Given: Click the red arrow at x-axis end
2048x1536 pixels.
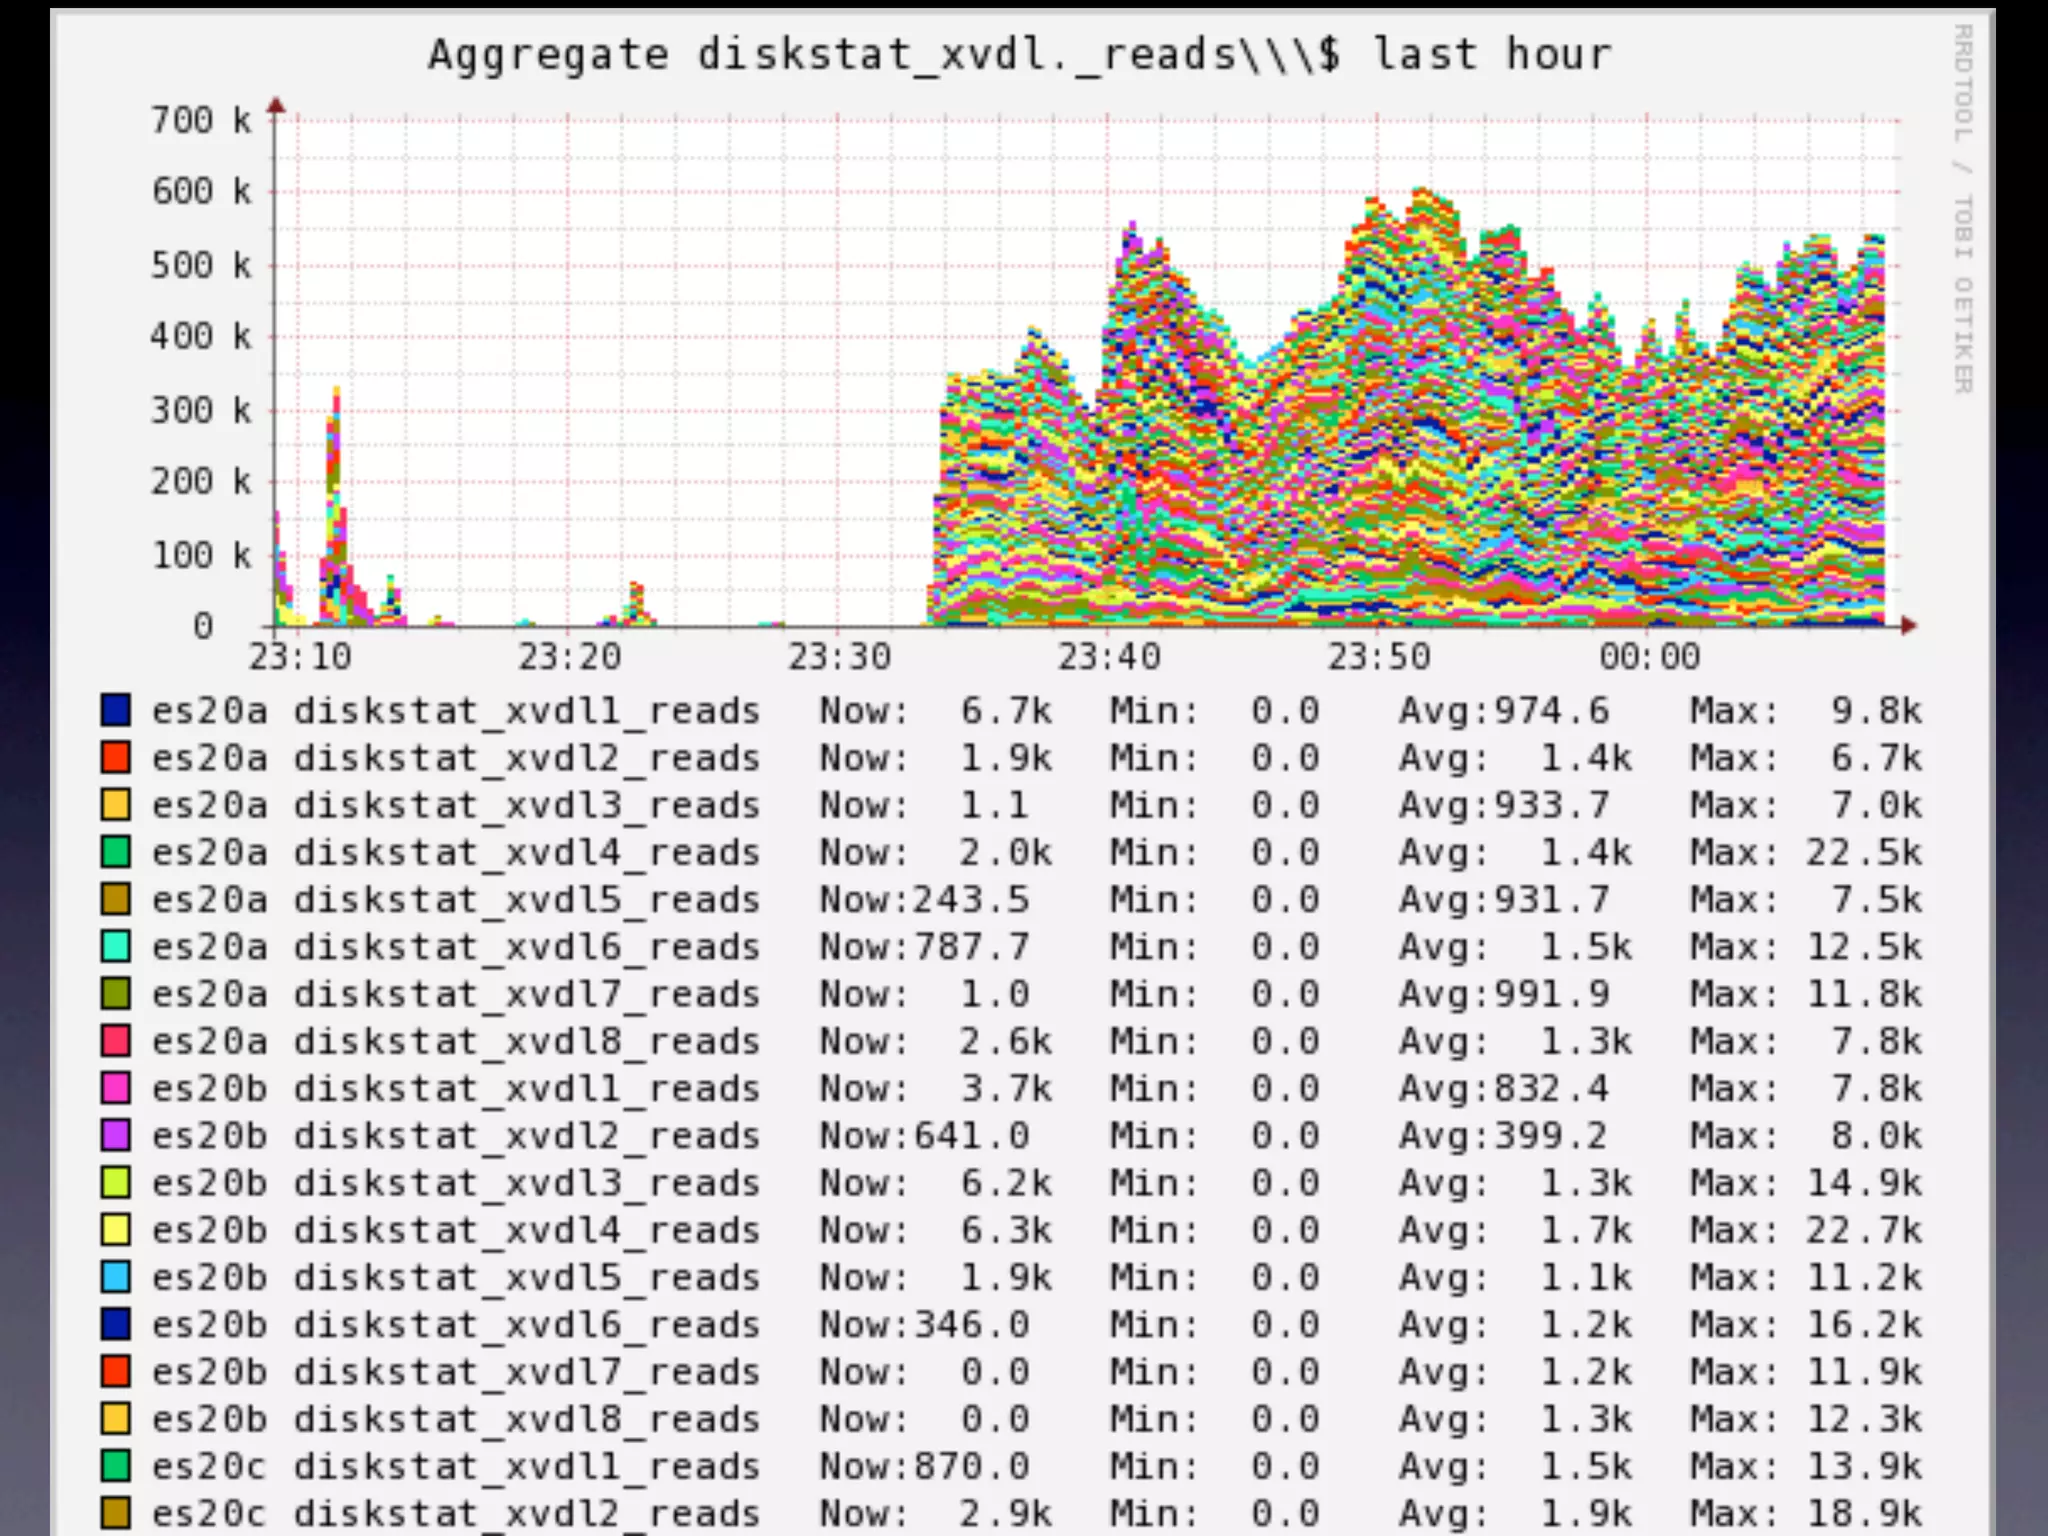Looking at the screenshot, I should pos(1908,626).
